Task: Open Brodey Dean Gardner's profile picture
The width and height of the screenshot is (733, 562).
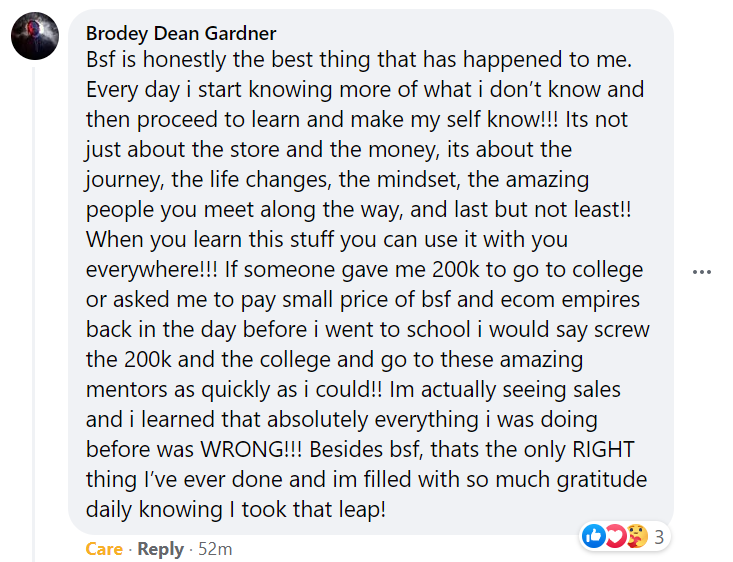Action: coord(34,38)
